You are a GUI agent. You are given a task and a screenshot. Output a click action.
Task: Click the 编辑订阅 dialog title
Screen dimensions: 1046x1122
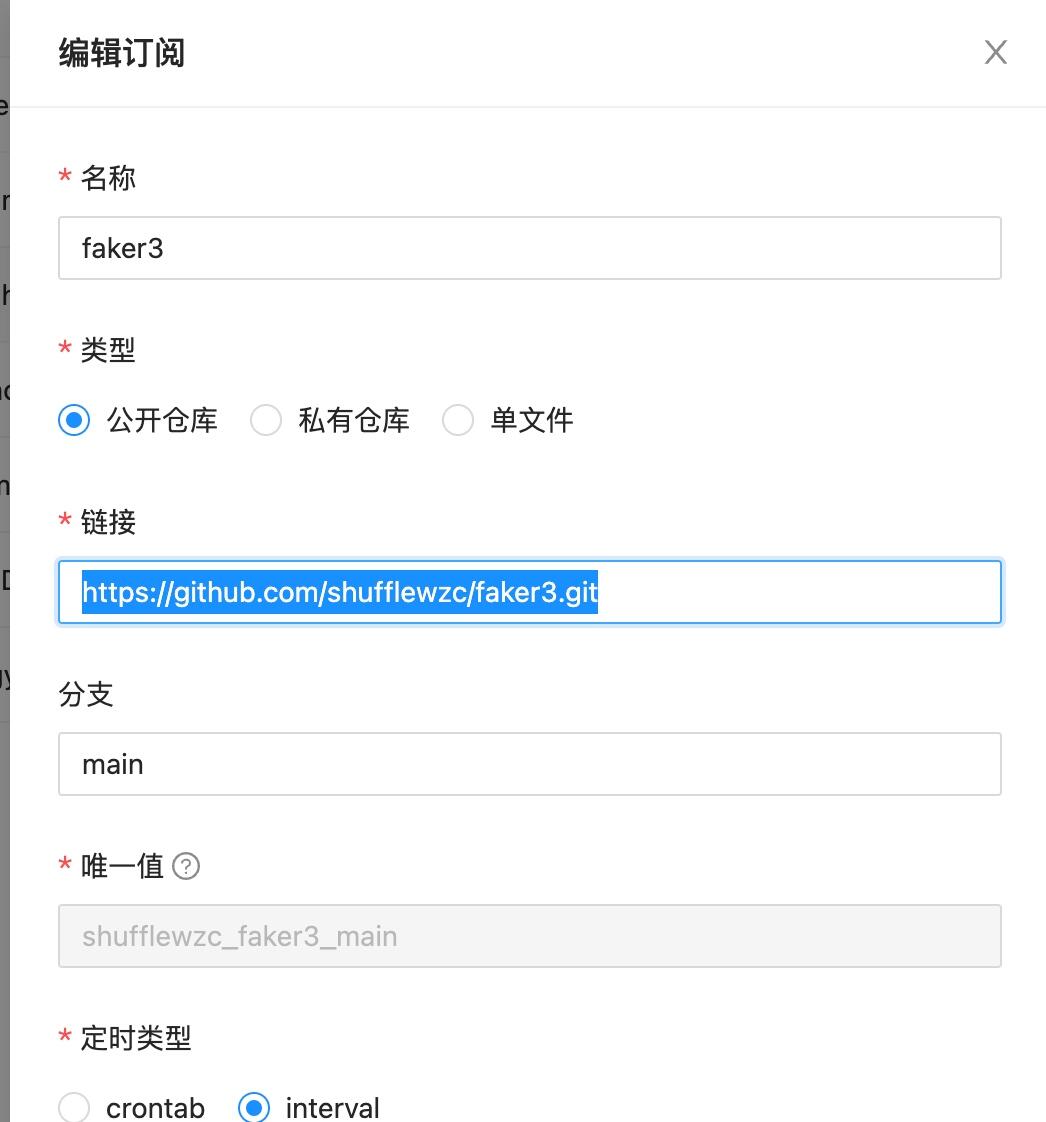tap(120, 51)
